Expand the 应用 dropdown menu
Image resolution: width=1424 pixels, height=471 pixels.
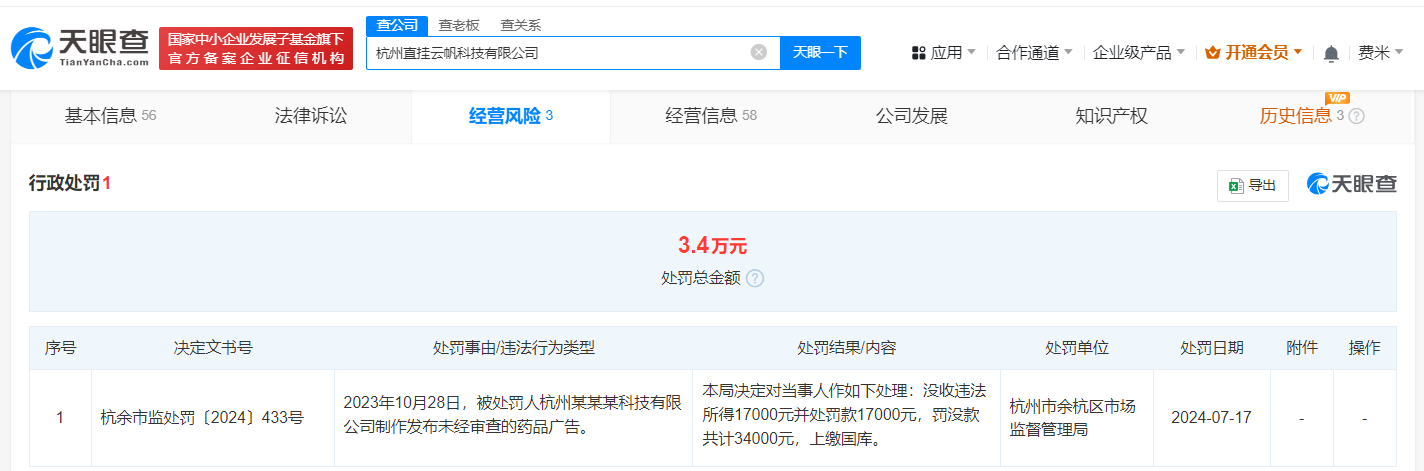[945, 53]
